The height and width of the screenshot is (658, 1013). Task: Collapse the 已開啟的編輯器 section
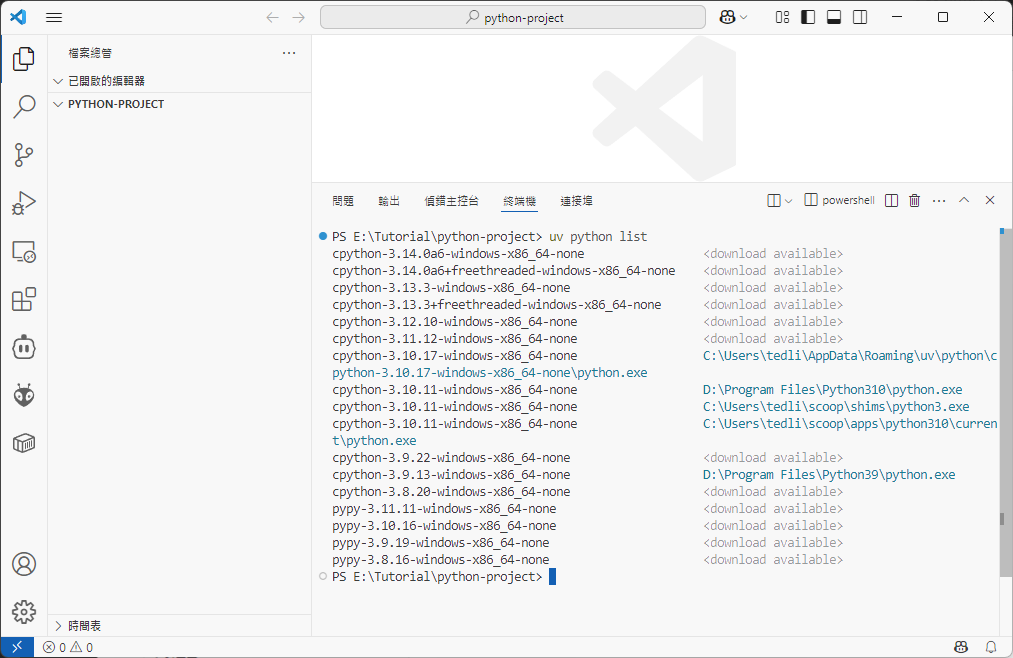(57, 80)
